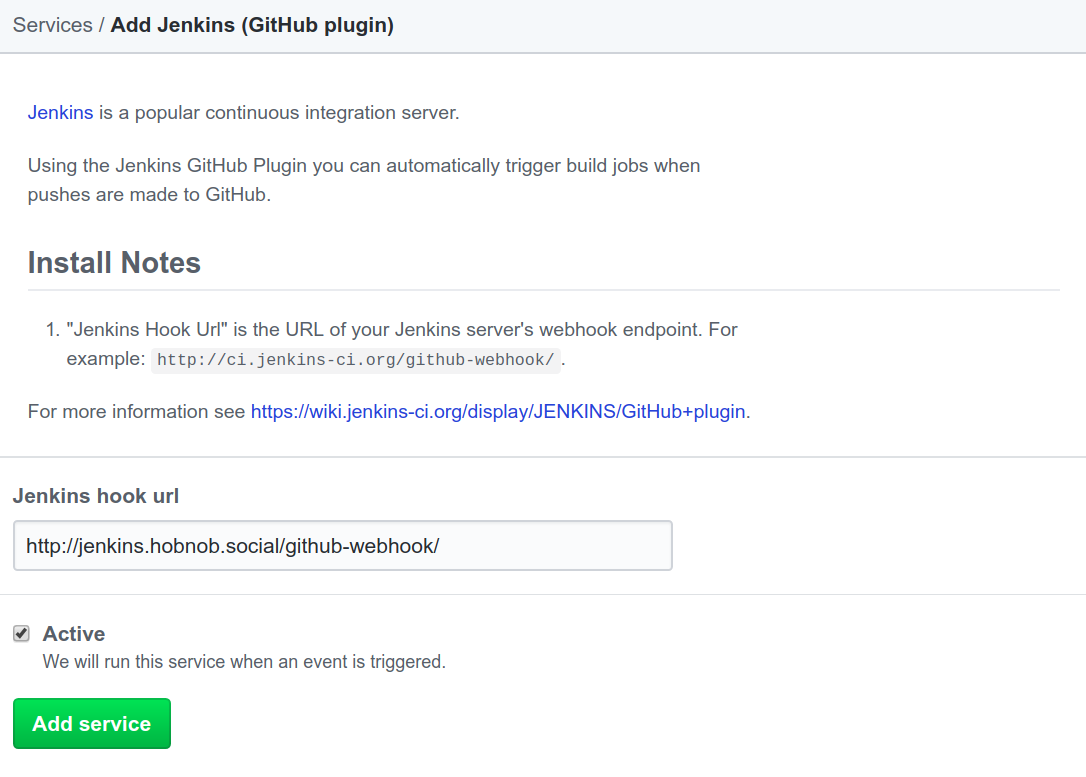Go back to Services breadcrumb
The width and height of the screenshot is (1086, 777).
pos(52,26)
